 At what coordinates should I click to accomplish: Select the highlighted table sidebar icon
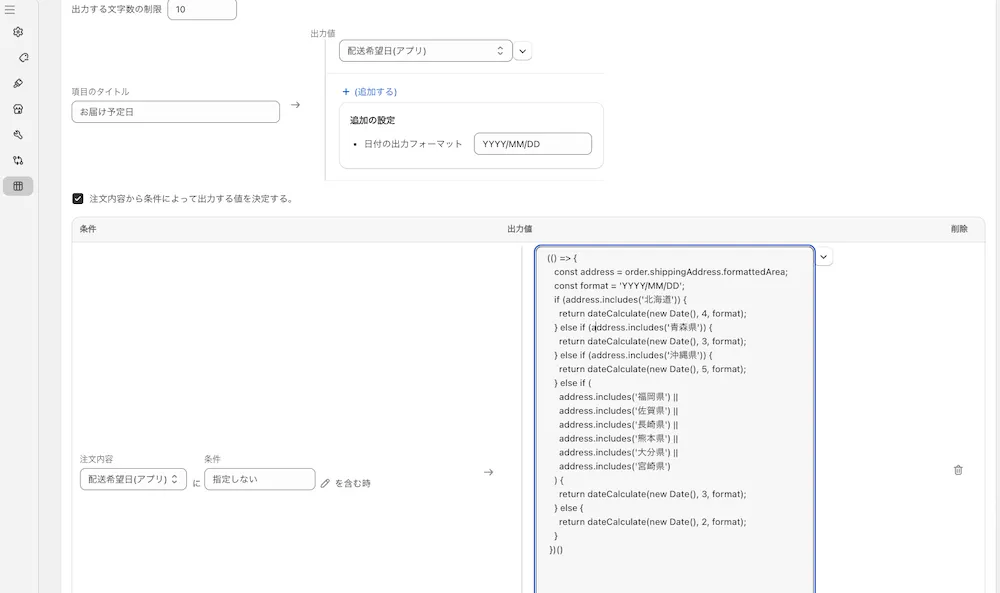tap(18, 186)
